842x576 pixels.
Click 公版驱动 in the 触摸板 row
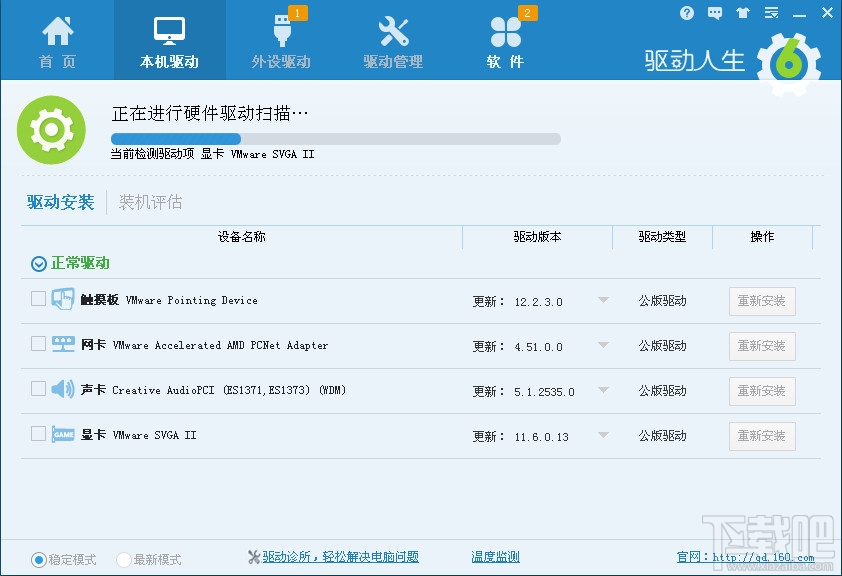tap(662, 301)
